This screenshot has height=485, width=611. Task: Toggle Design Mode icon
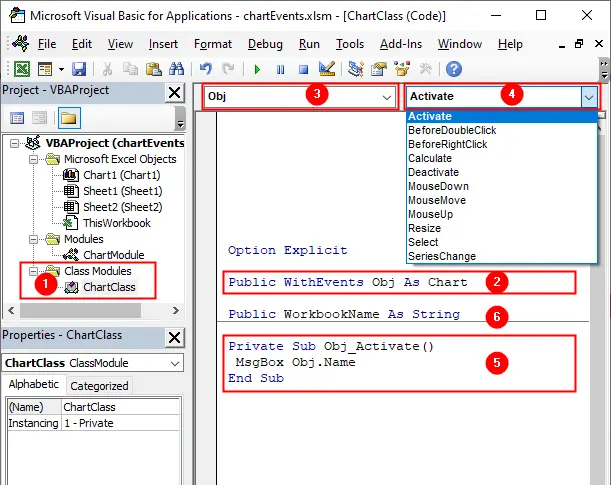tap(327, 69)
